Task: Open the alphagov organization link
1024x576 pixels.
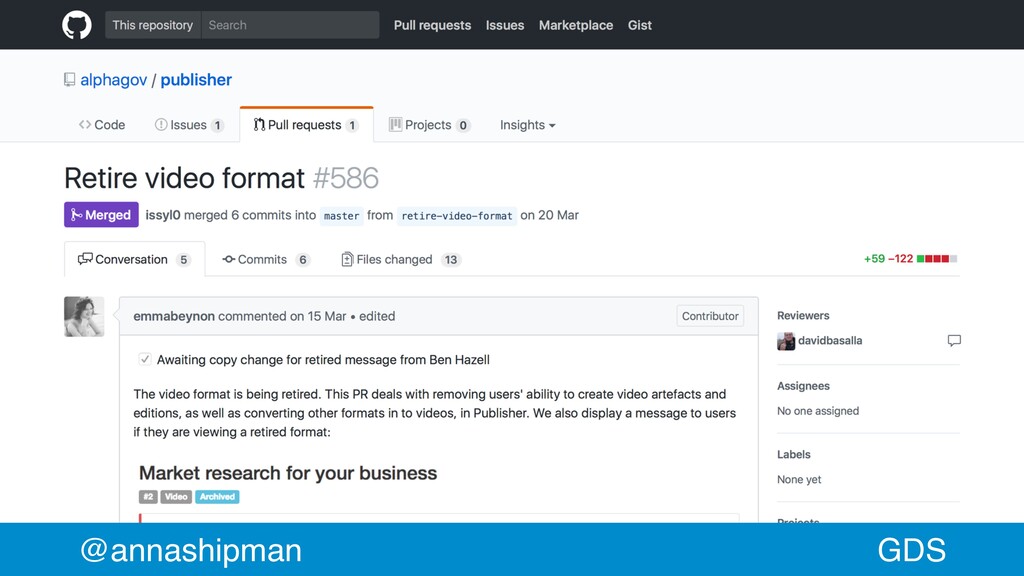Action: click(x=114, y=80)
